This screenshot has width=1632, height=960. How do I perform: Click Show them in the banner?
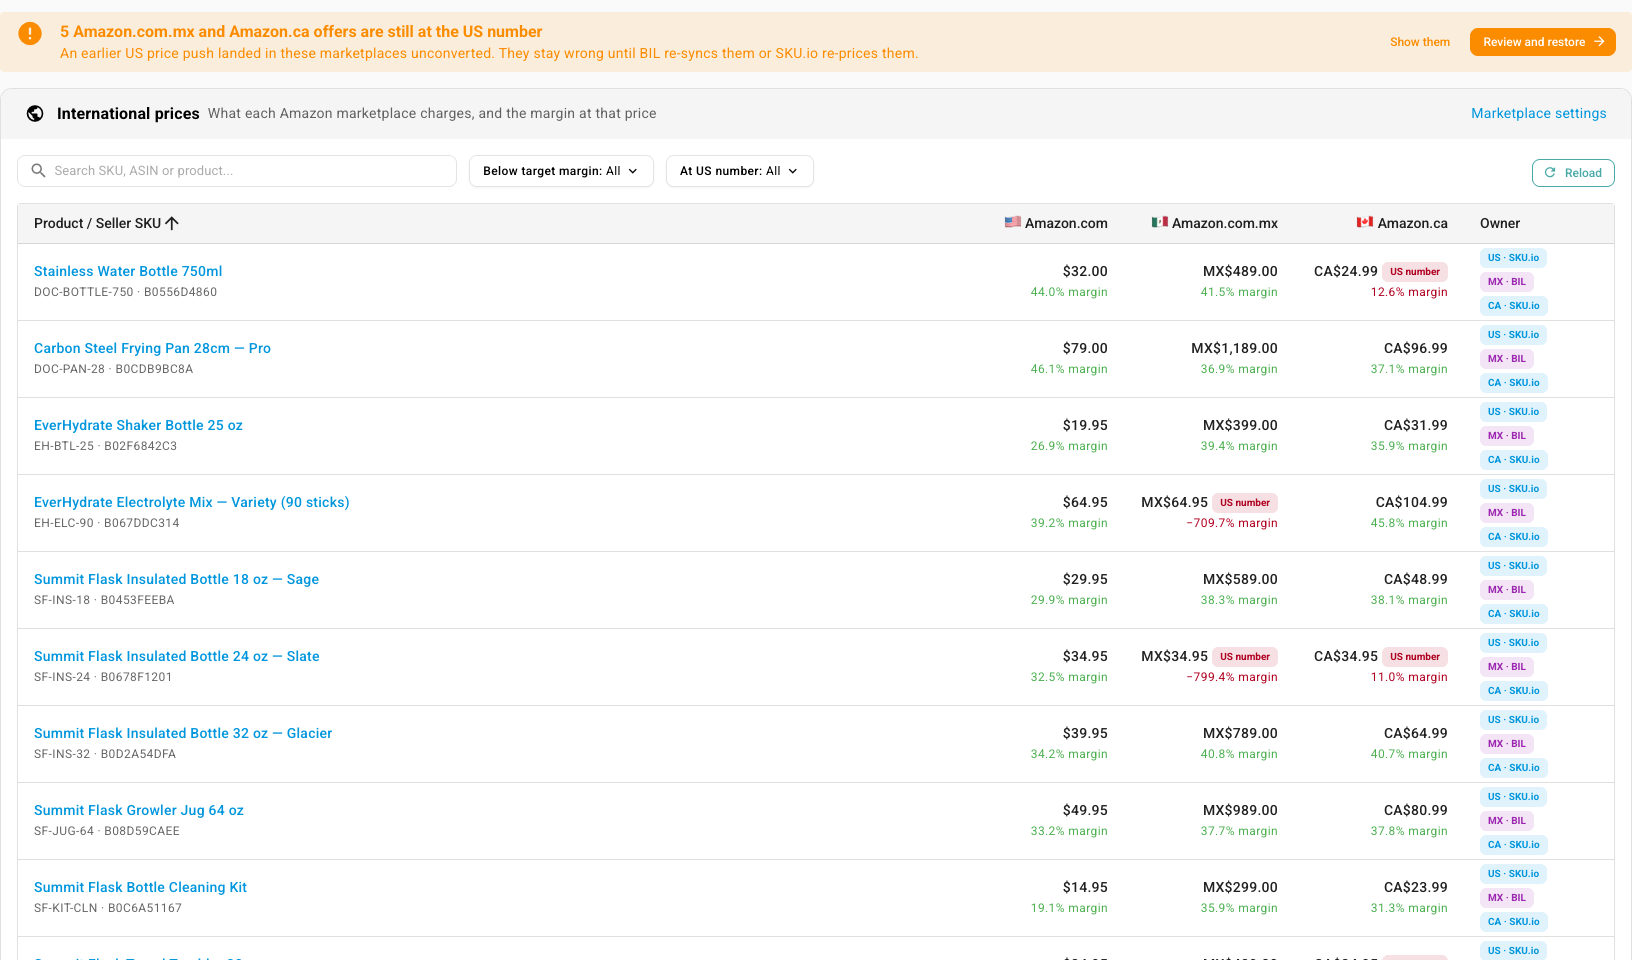pyautogui.click(x=1419, y=42)
